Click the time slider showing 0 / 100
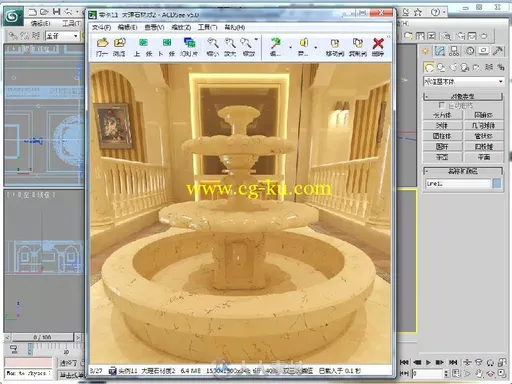Viewport: 512px width, 384px height. pos(42,337)
